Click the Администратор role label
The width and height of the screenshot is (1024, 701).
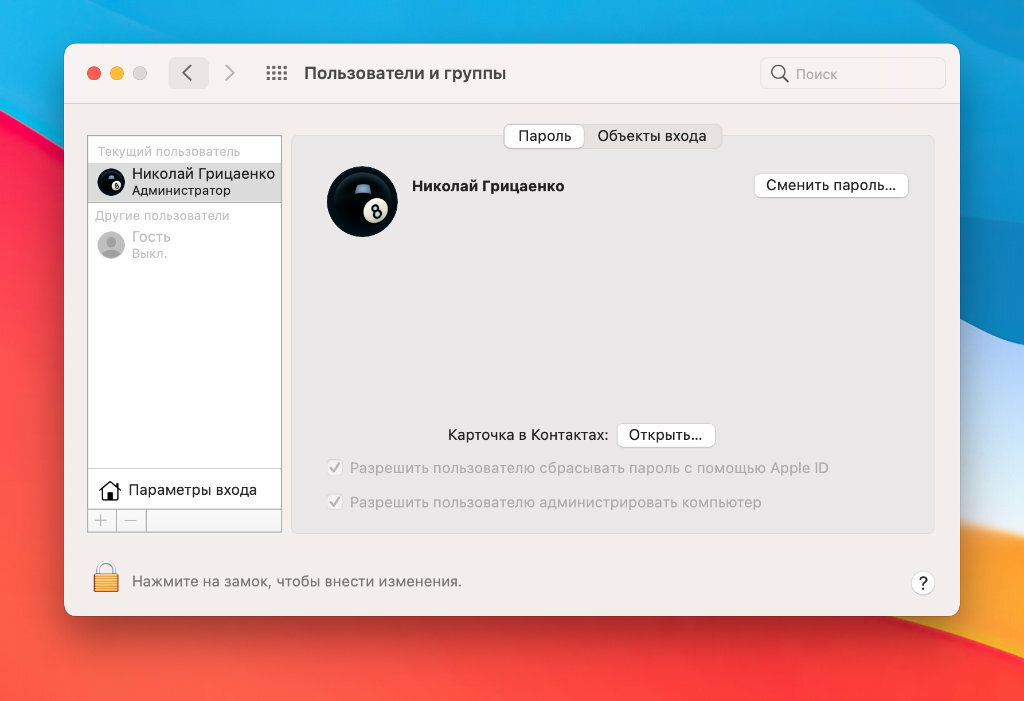[x=182, y=191]
